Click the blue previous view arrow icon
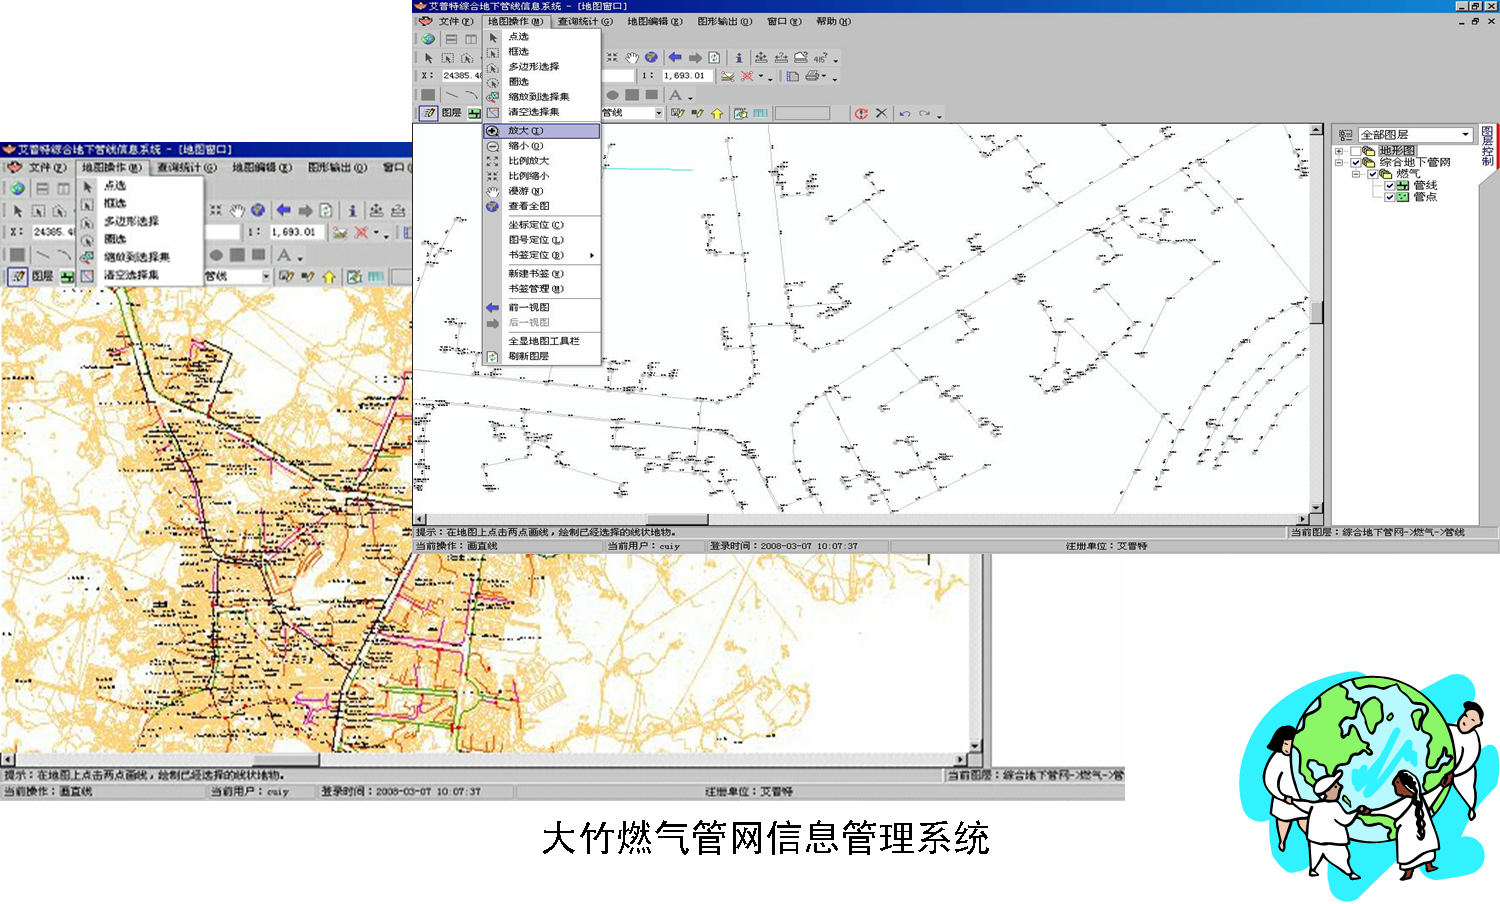The height and width of the screenshot is (904, 1500). coord(675,58)
